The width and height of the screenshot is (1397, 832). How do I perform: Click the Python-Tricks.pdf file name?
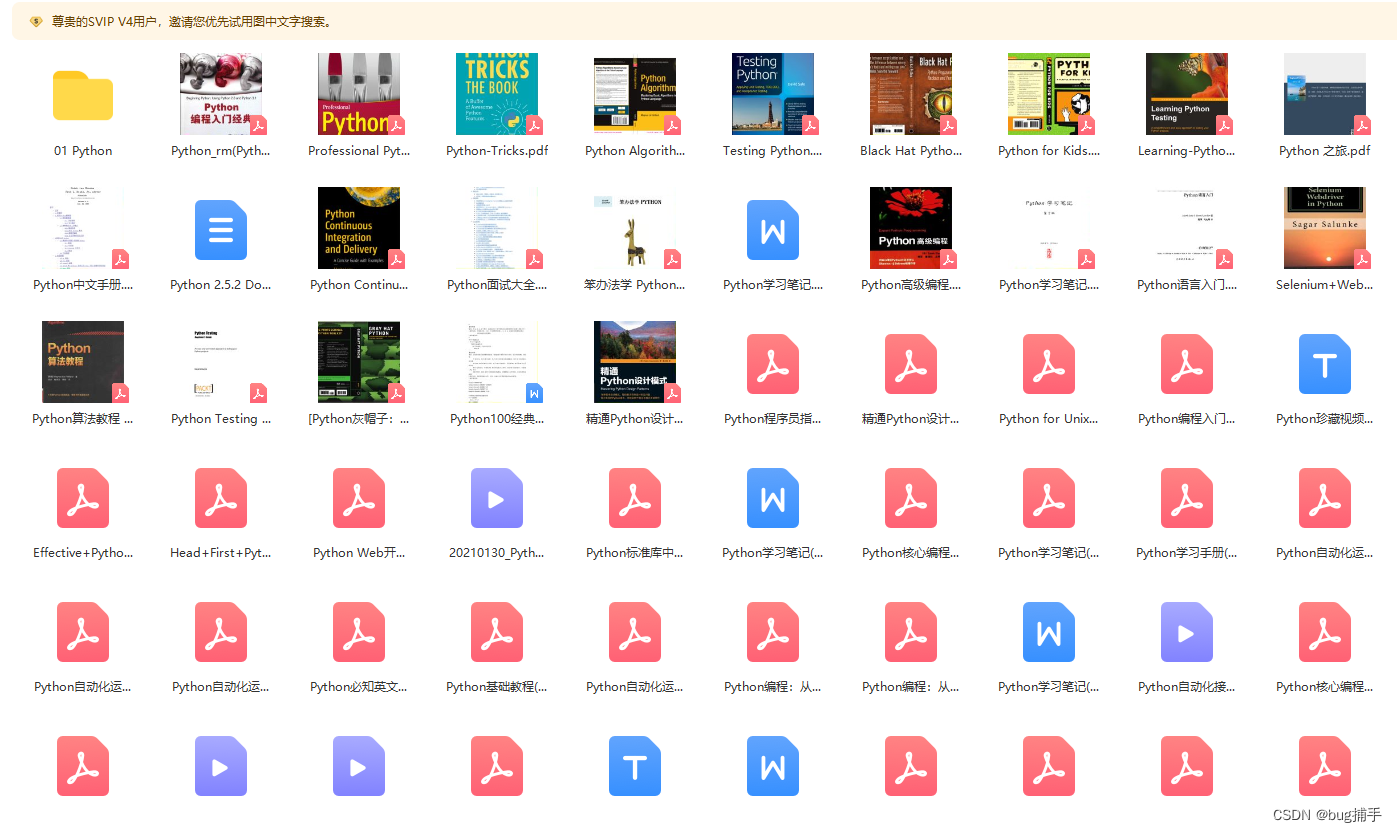coord(497,151)
